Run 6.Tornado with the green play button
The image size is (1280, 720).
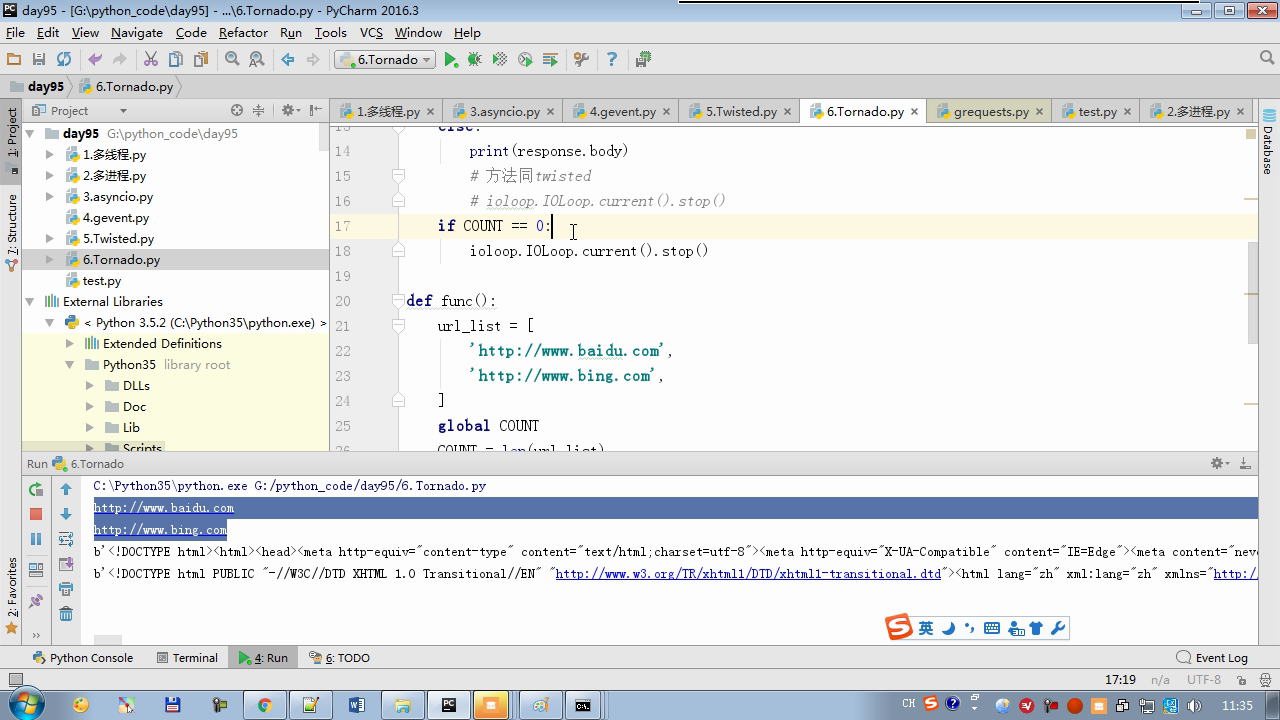coord(451,60)
